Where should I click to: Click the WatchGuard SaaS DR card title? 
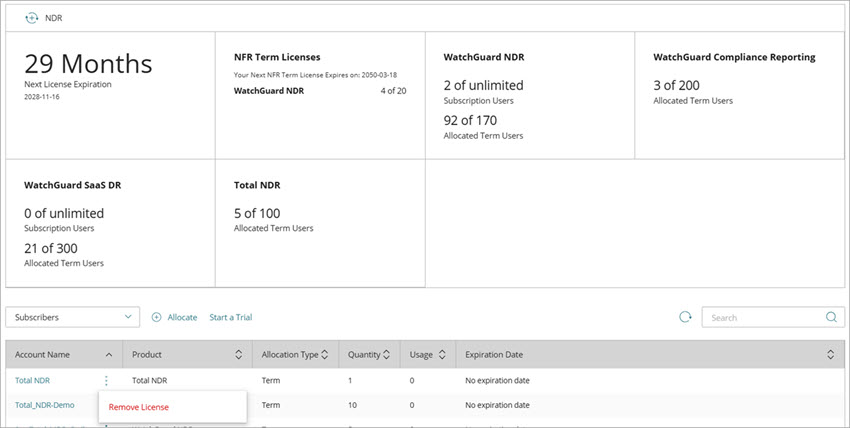pos(73,185)
